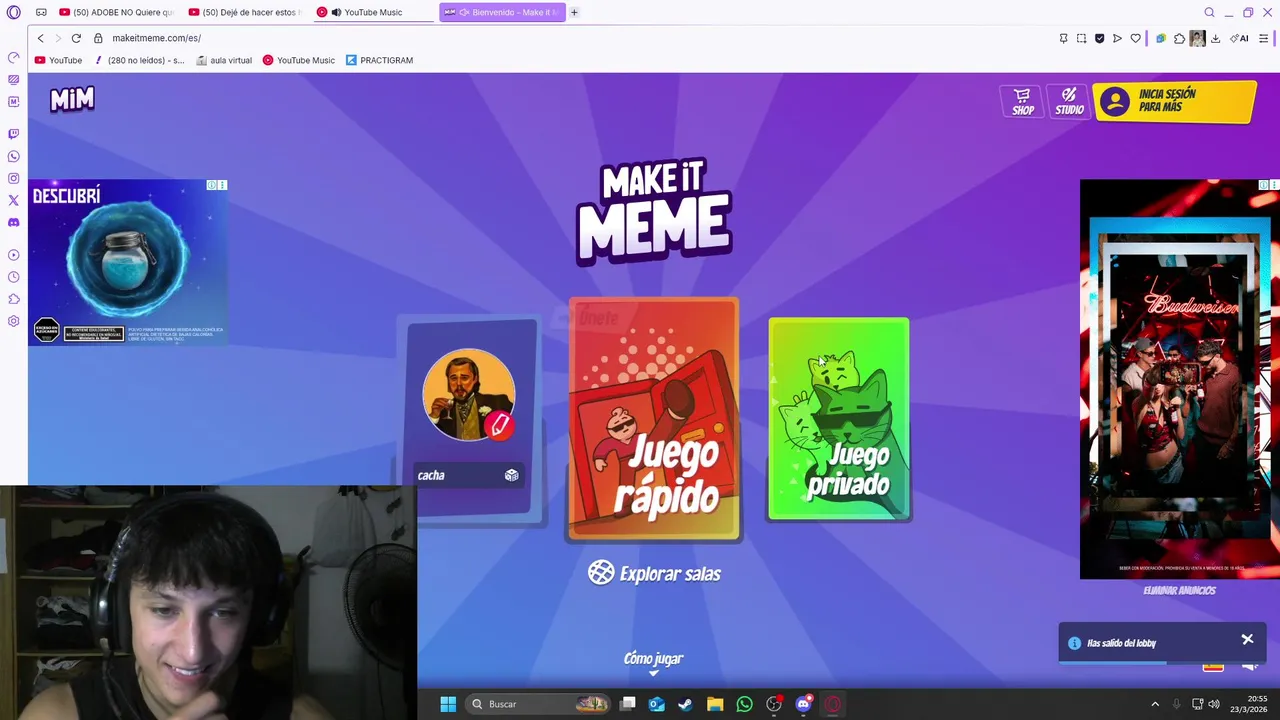Open the 280 no leídos bookmark
This screenshot has height=720, width=1280.
(139, 60)
